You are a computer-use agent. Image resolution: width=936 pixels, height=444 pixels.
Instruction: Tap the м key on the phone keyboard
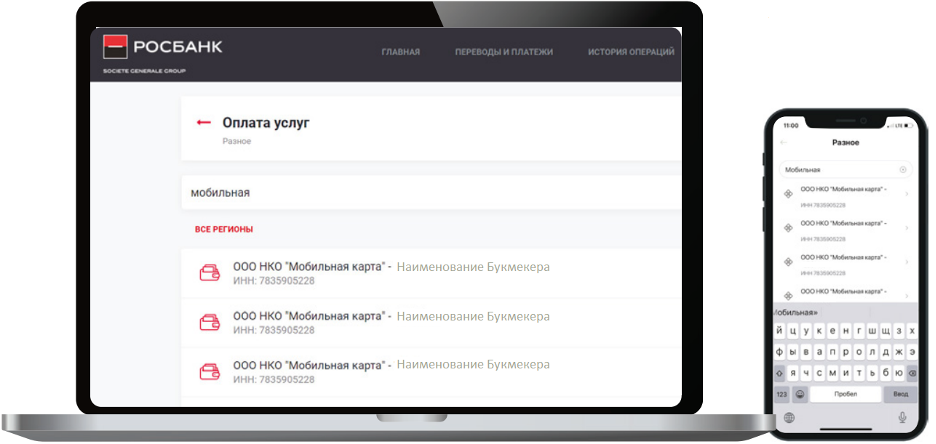(832, 374)
